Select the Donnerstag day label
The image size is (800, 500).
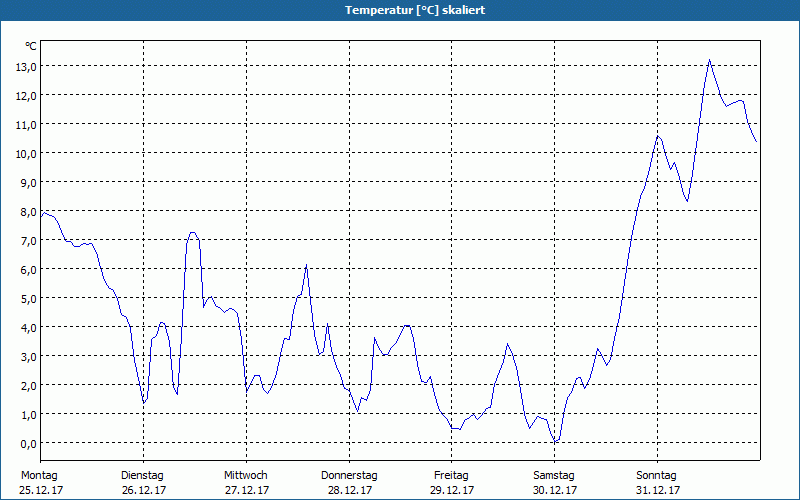tap(349, 476)
